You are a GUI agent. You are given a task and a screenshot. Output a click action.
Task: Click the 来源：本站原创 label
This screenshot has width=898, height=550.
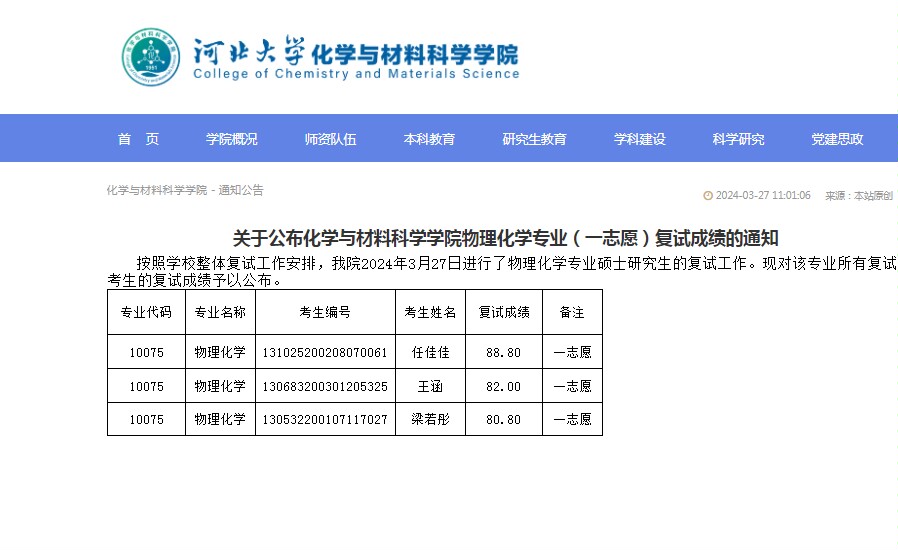858,196
